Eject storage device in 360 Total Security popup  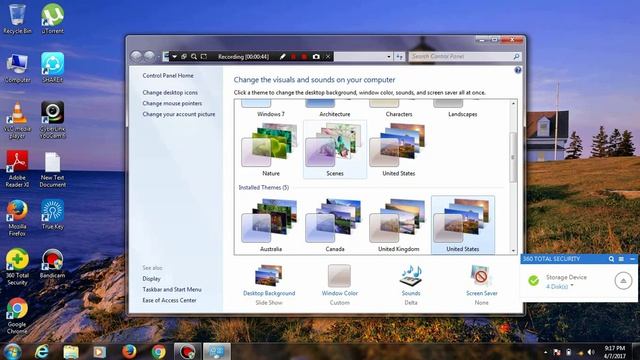tap(623, 280)
